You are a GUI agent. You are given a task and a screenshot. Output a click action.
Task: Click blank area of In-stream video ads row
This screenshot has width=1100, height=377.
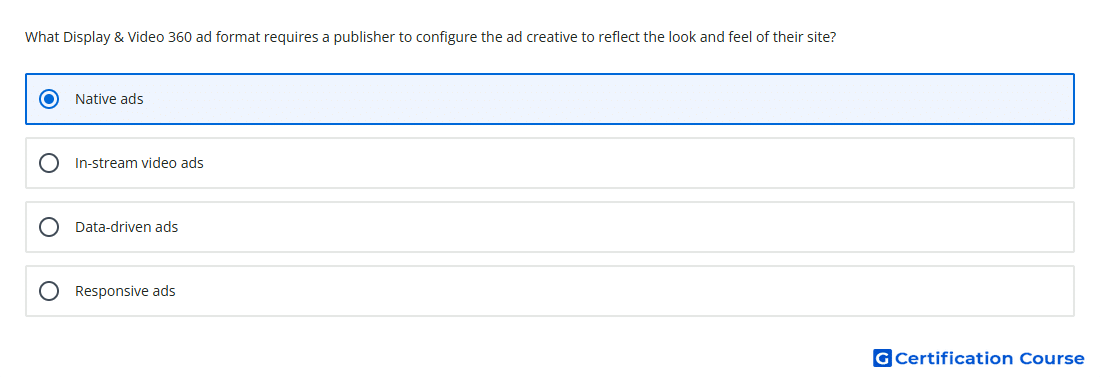point(631,163)
